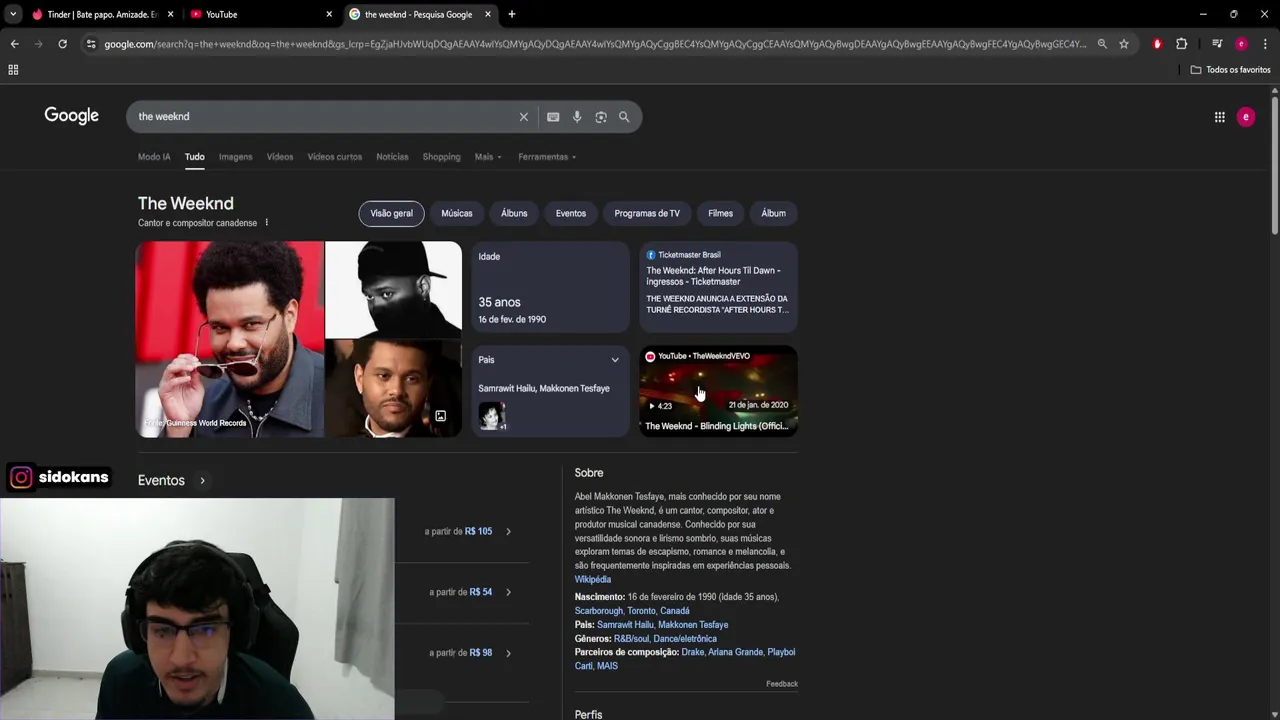Close the Tinder tab
1280x720 pixels.
point(170,14)
